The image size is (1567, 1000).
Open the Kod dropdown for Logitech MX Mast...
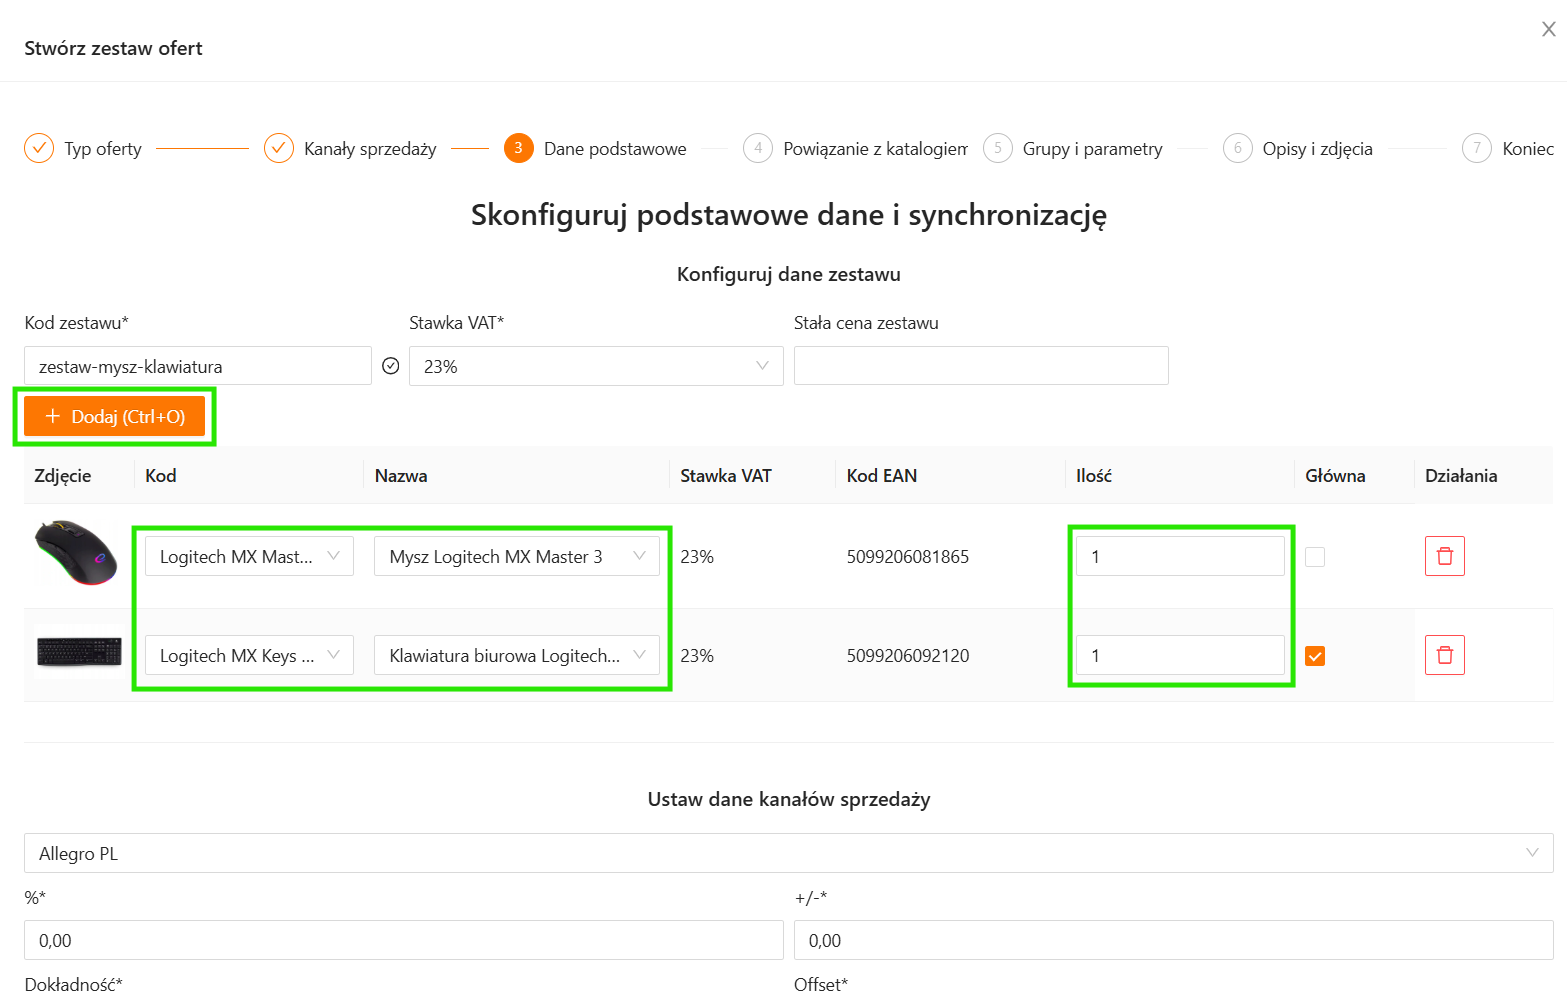[249, 556]
